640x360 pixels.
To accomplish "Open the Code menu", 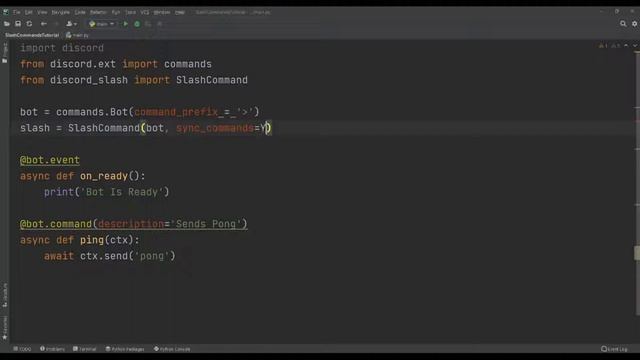I will pos(80,12).
